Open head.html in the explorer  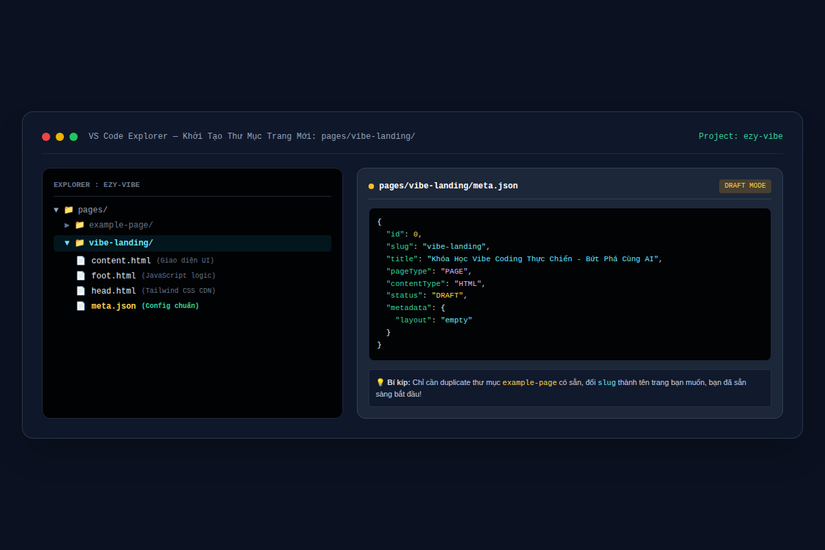(113, 291)
